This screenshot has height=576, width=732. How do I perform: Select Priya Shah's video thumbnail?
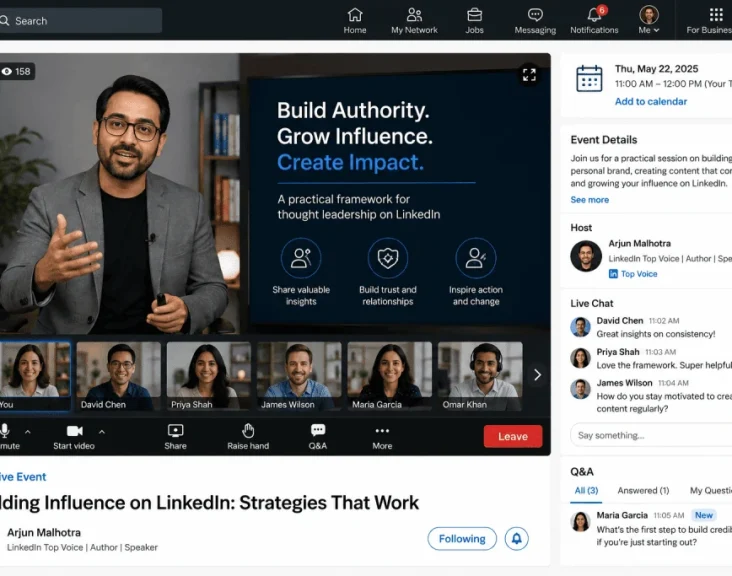pyautogui.click(x=209, y=376)
